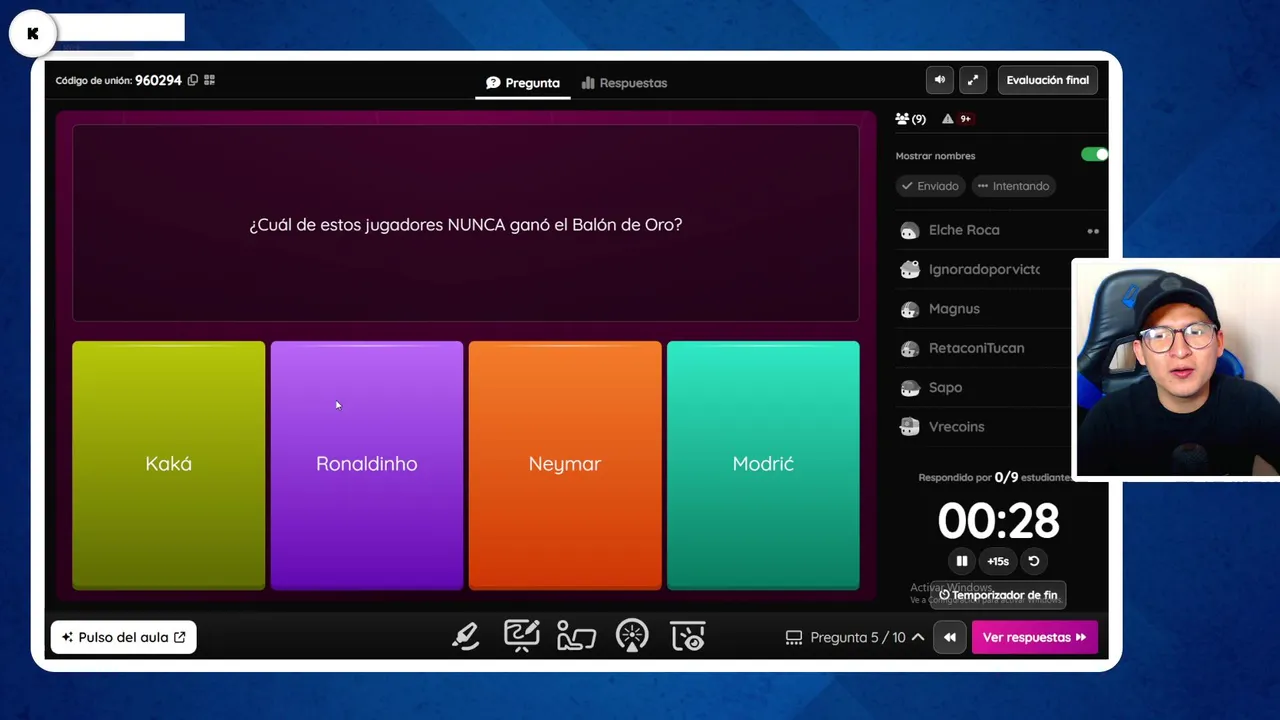Select the Kaká answer tile
Screen dimensions: 1280x720
pyautogui.click(x=168, y=465)
